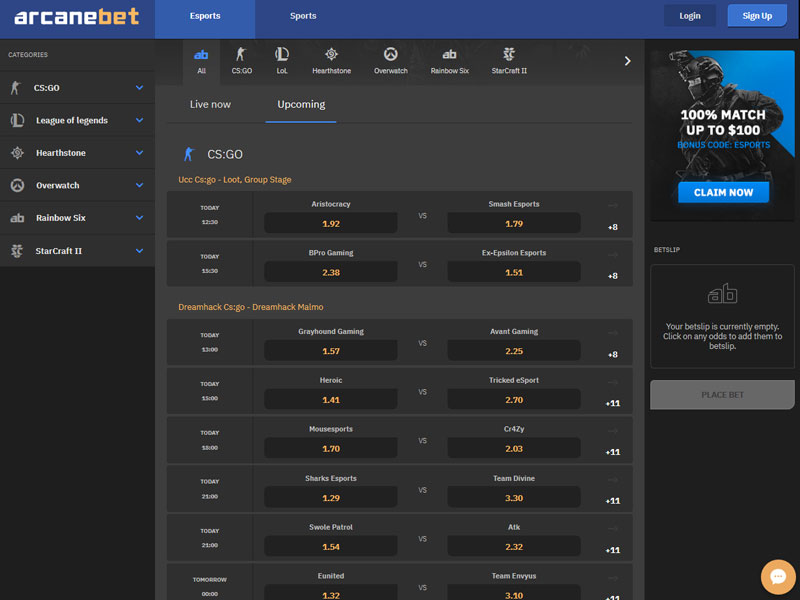800x600 pixels.
Task: Bet on Ex-Epsilon Esports at odds 1.51
Action: [x=514, y=272]
